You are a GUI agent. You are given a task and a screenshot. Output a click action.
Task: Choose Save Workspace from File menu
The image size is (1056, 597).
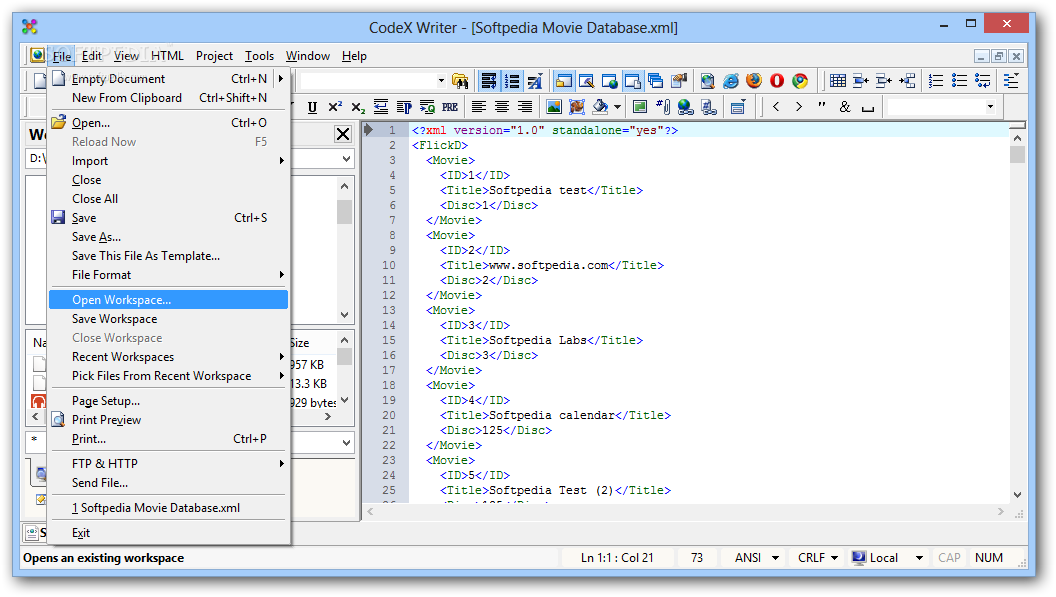(x=168, y=319)
